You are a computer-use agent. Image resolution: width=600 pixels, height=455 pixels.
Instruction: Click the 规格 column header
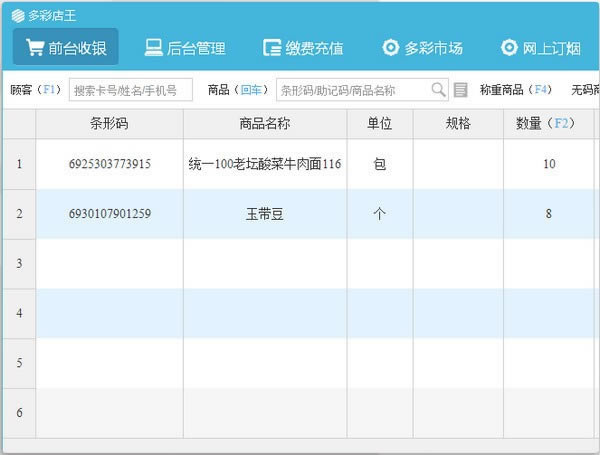[458, 124]
